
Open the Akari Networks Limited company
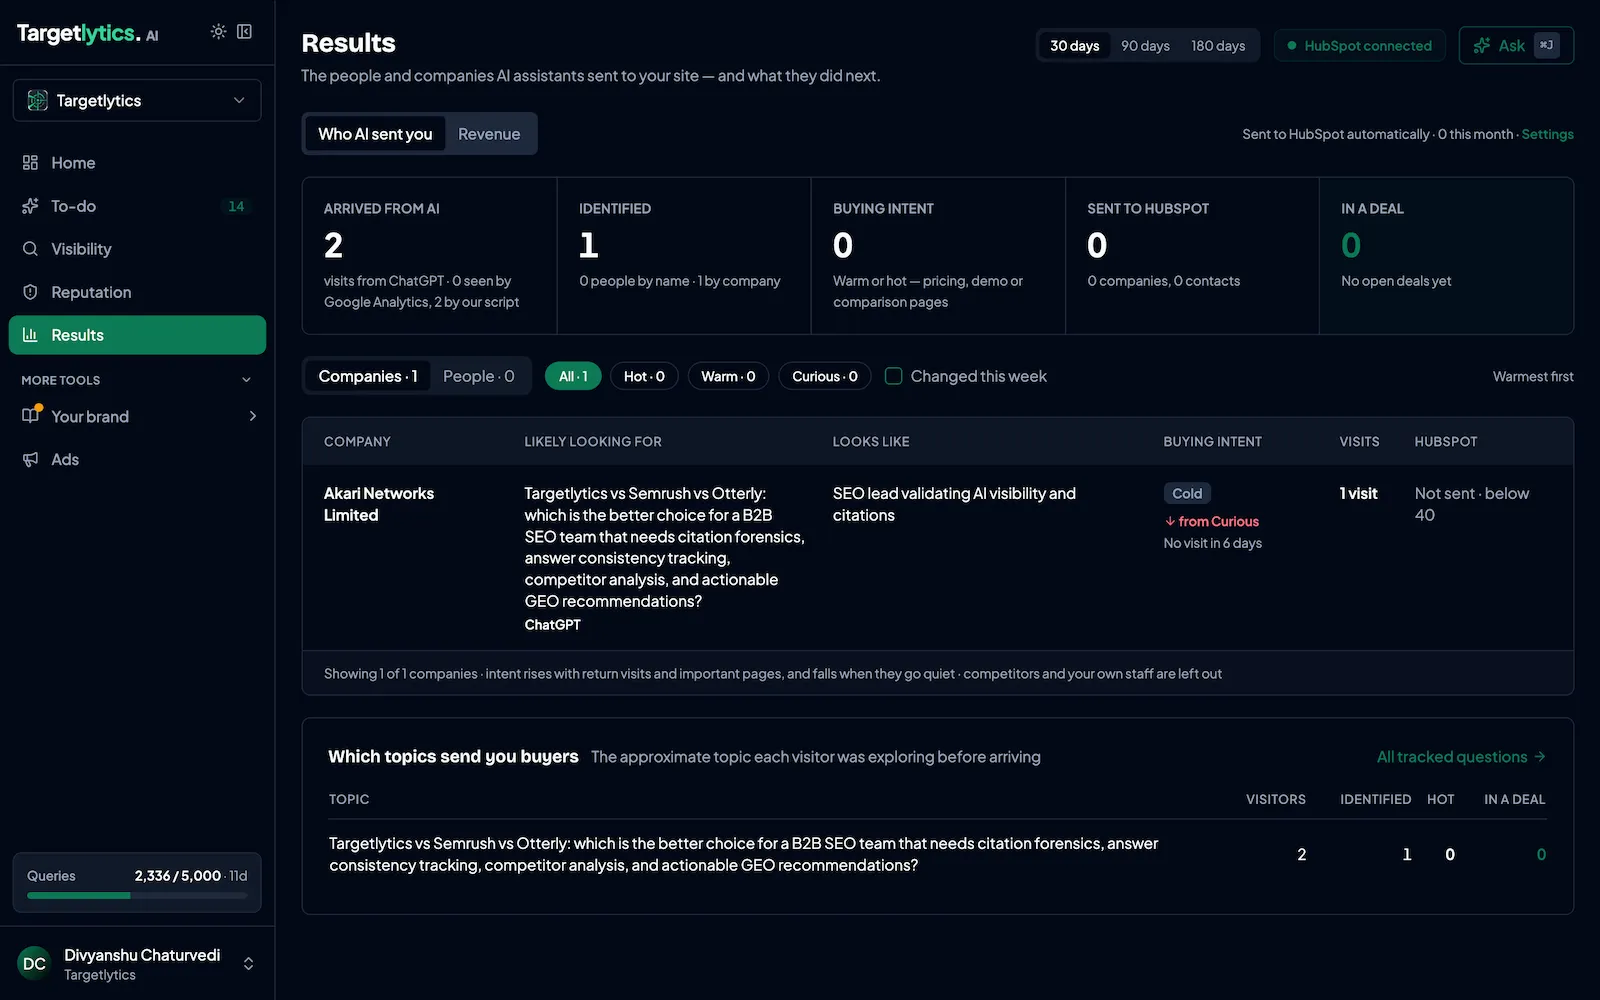tap(379, 504)
